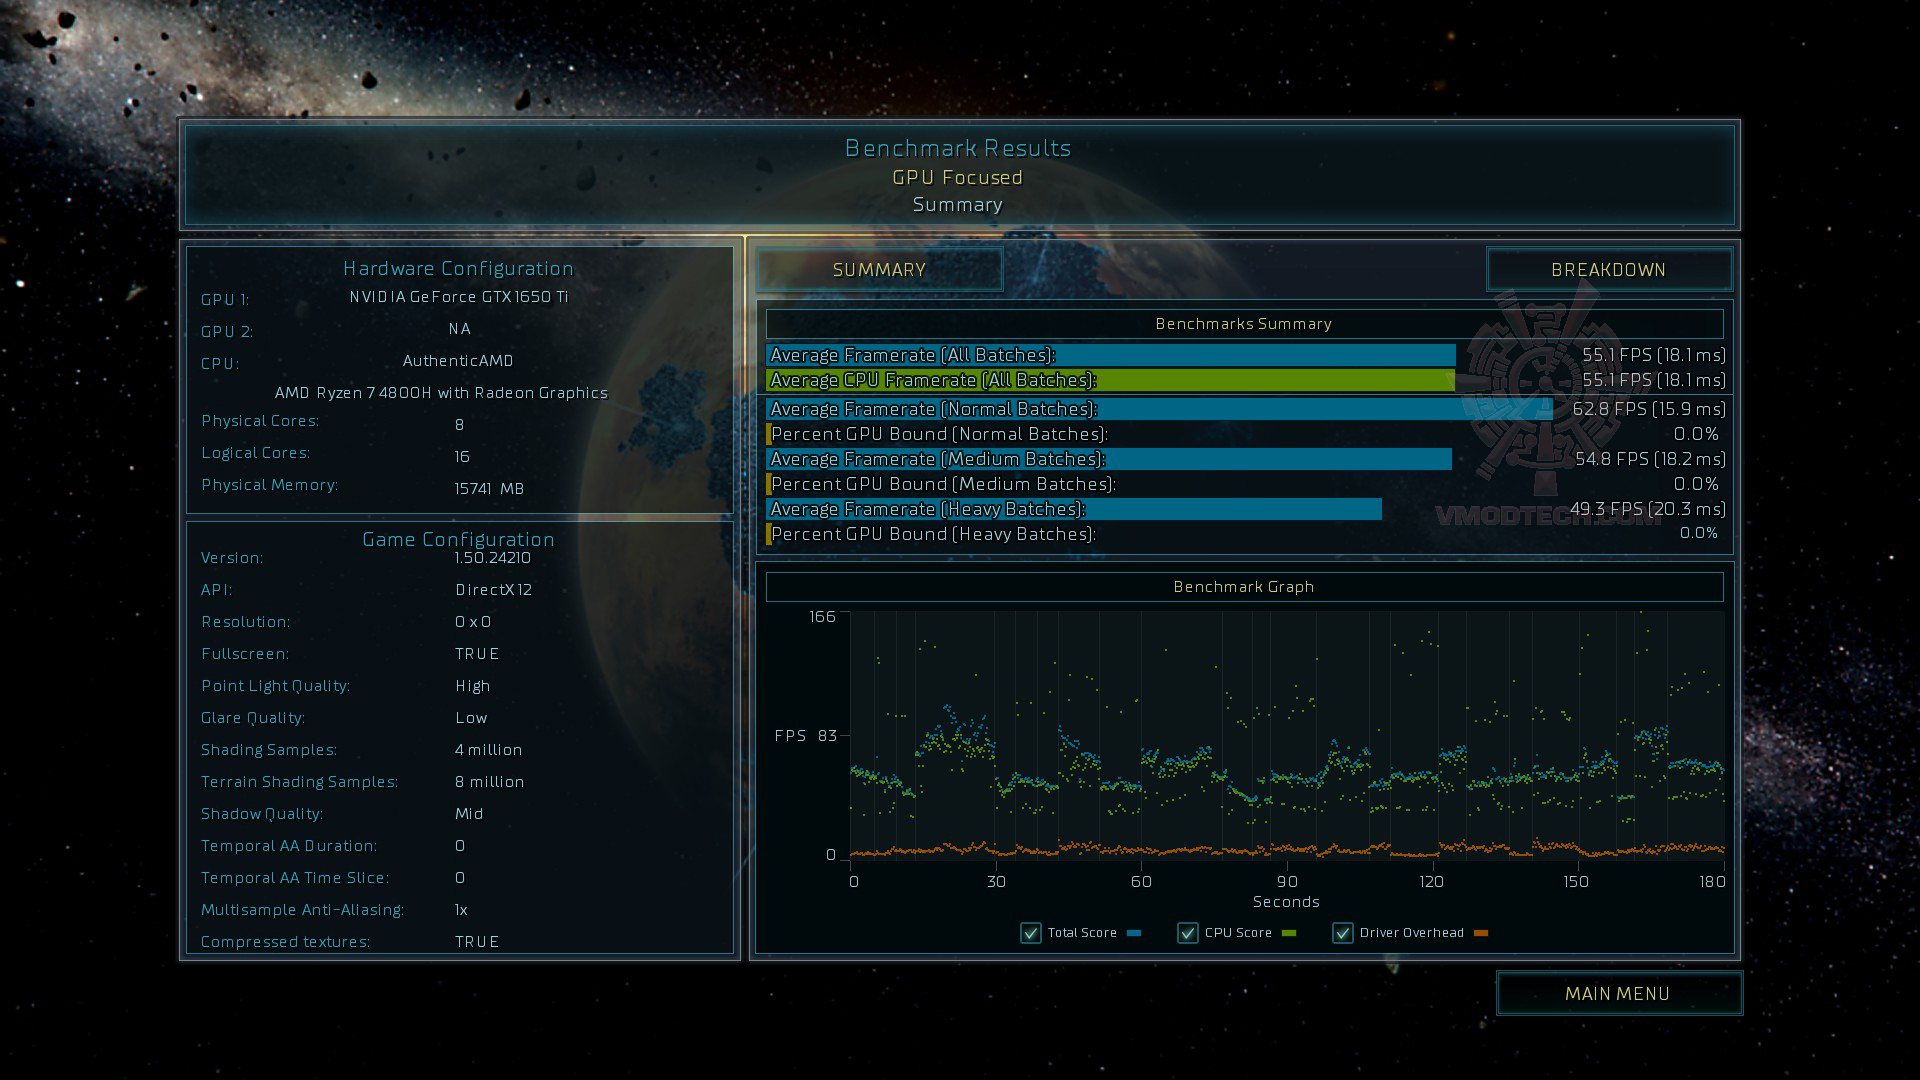Return via the MAIN MENU button

1618,994
